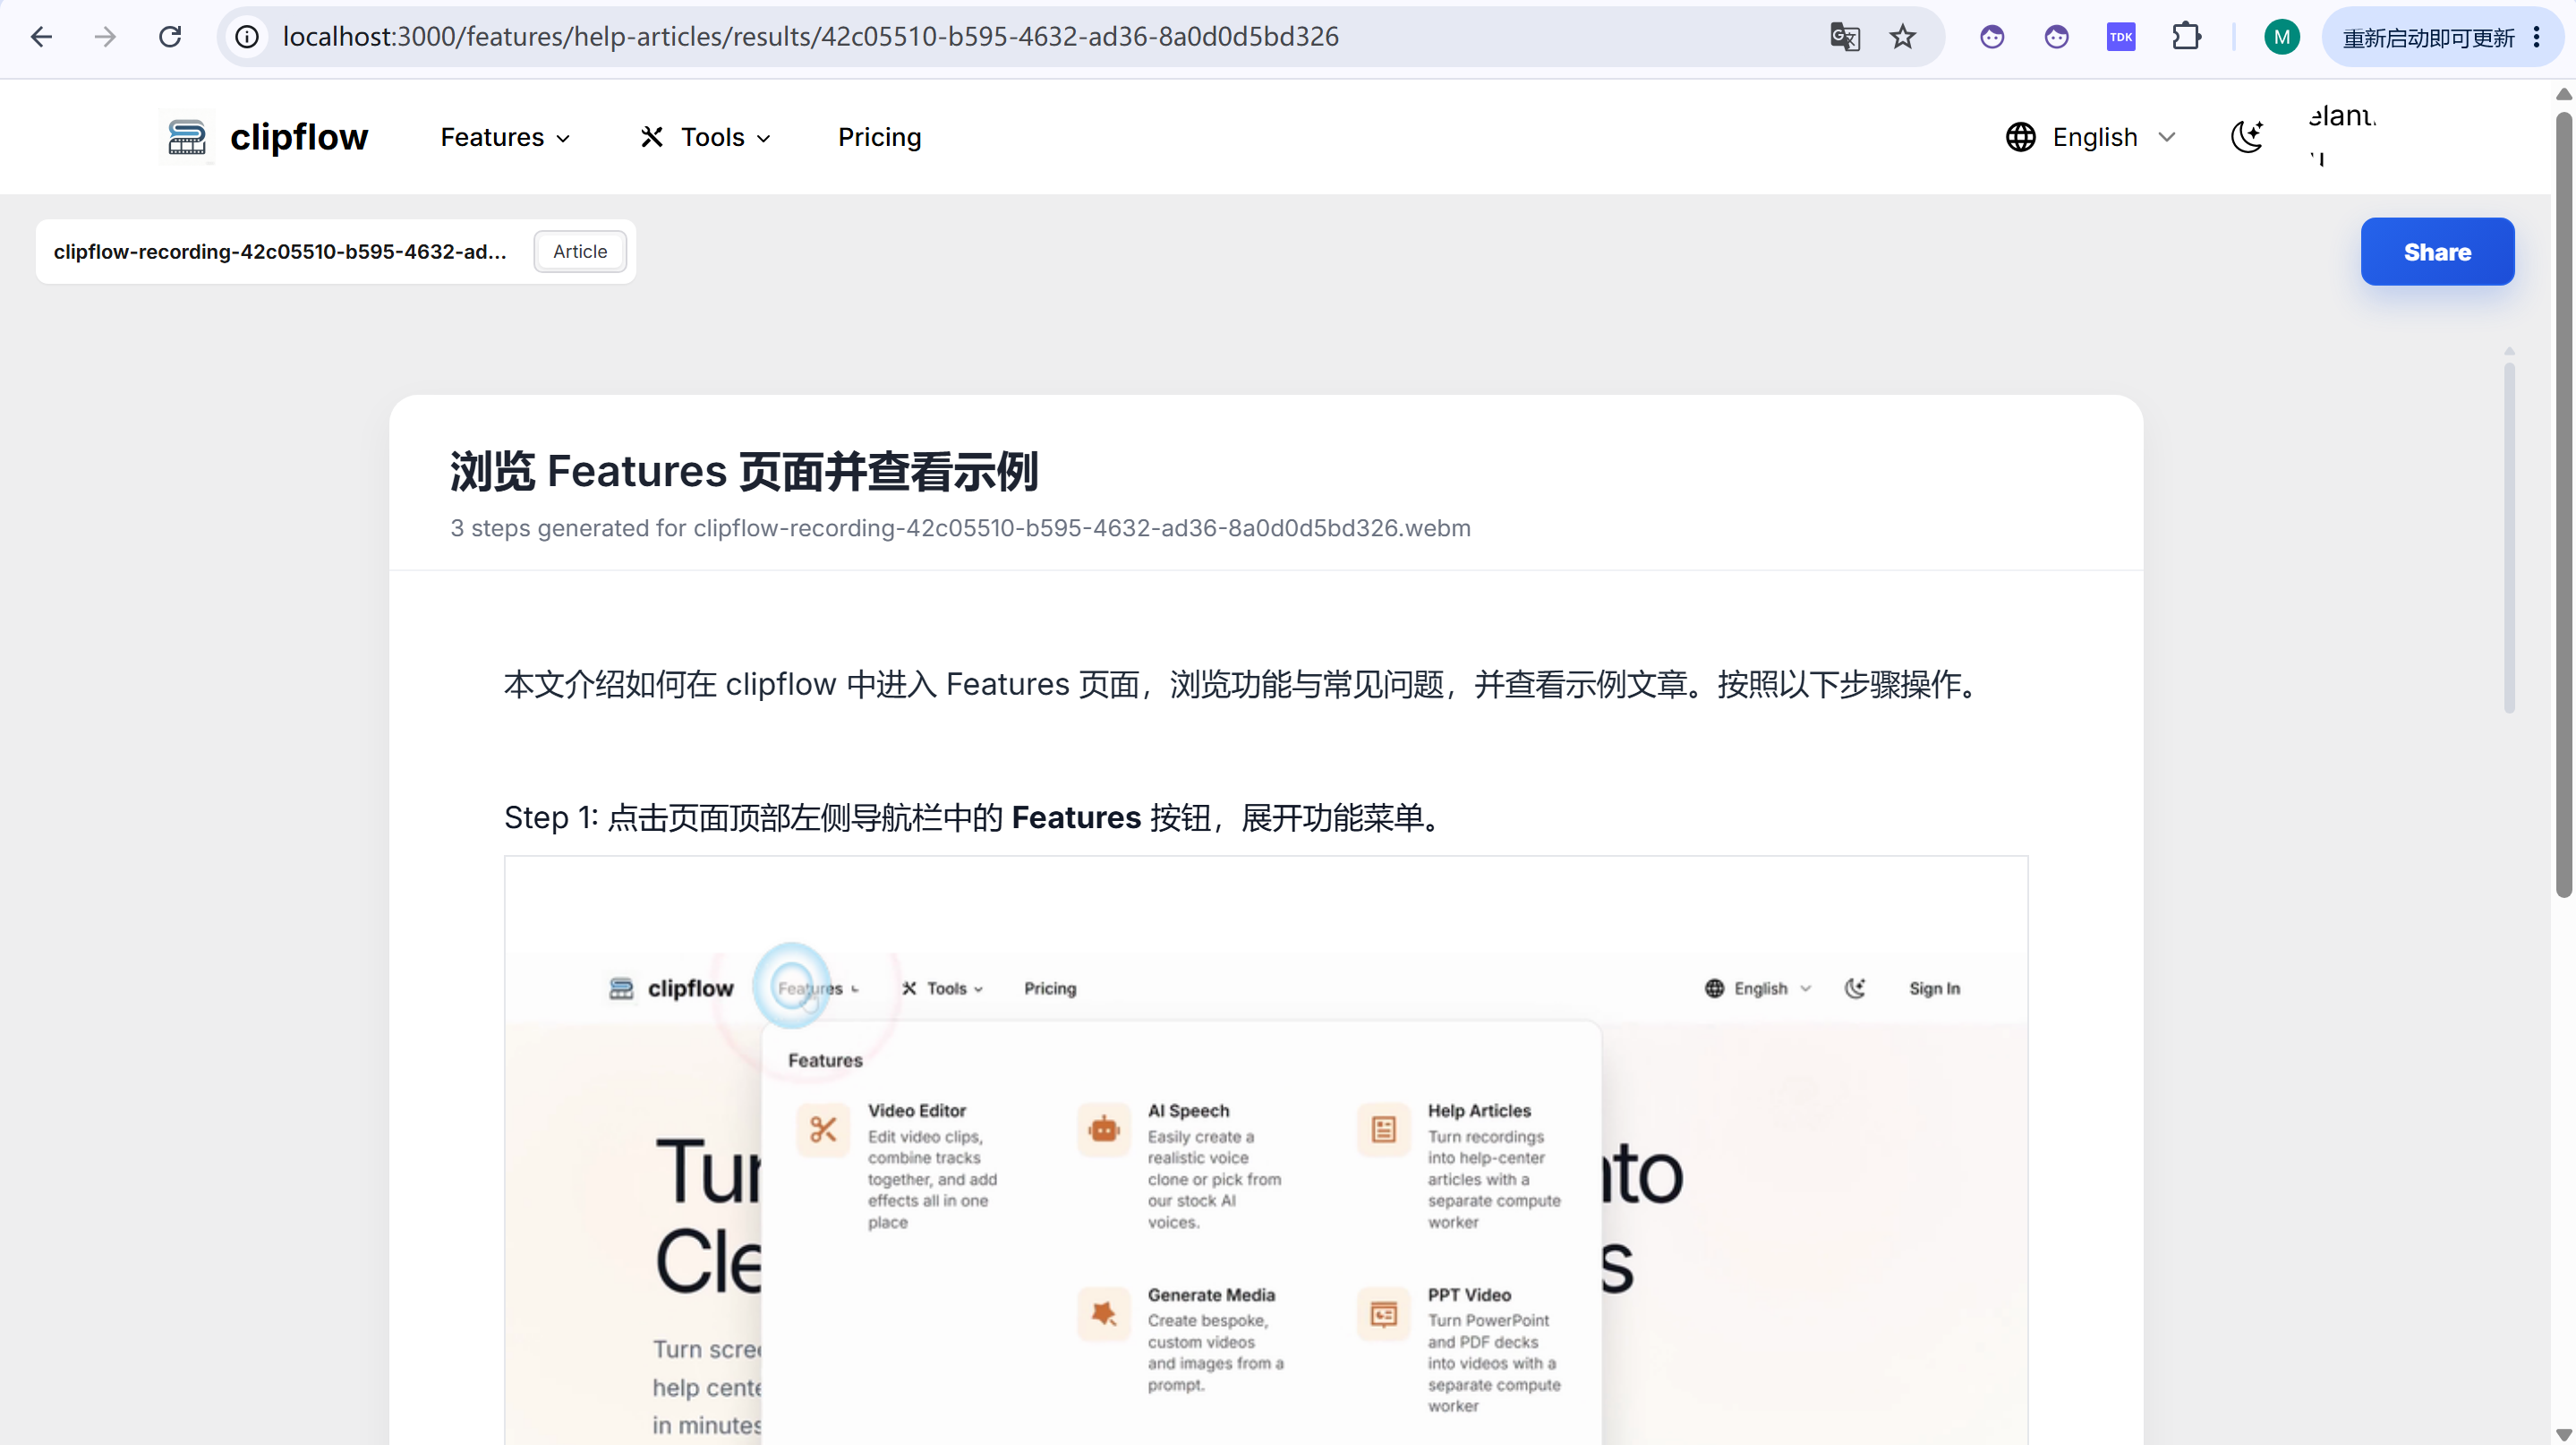
Task: Click the Article badge
Action: (580, 252)
